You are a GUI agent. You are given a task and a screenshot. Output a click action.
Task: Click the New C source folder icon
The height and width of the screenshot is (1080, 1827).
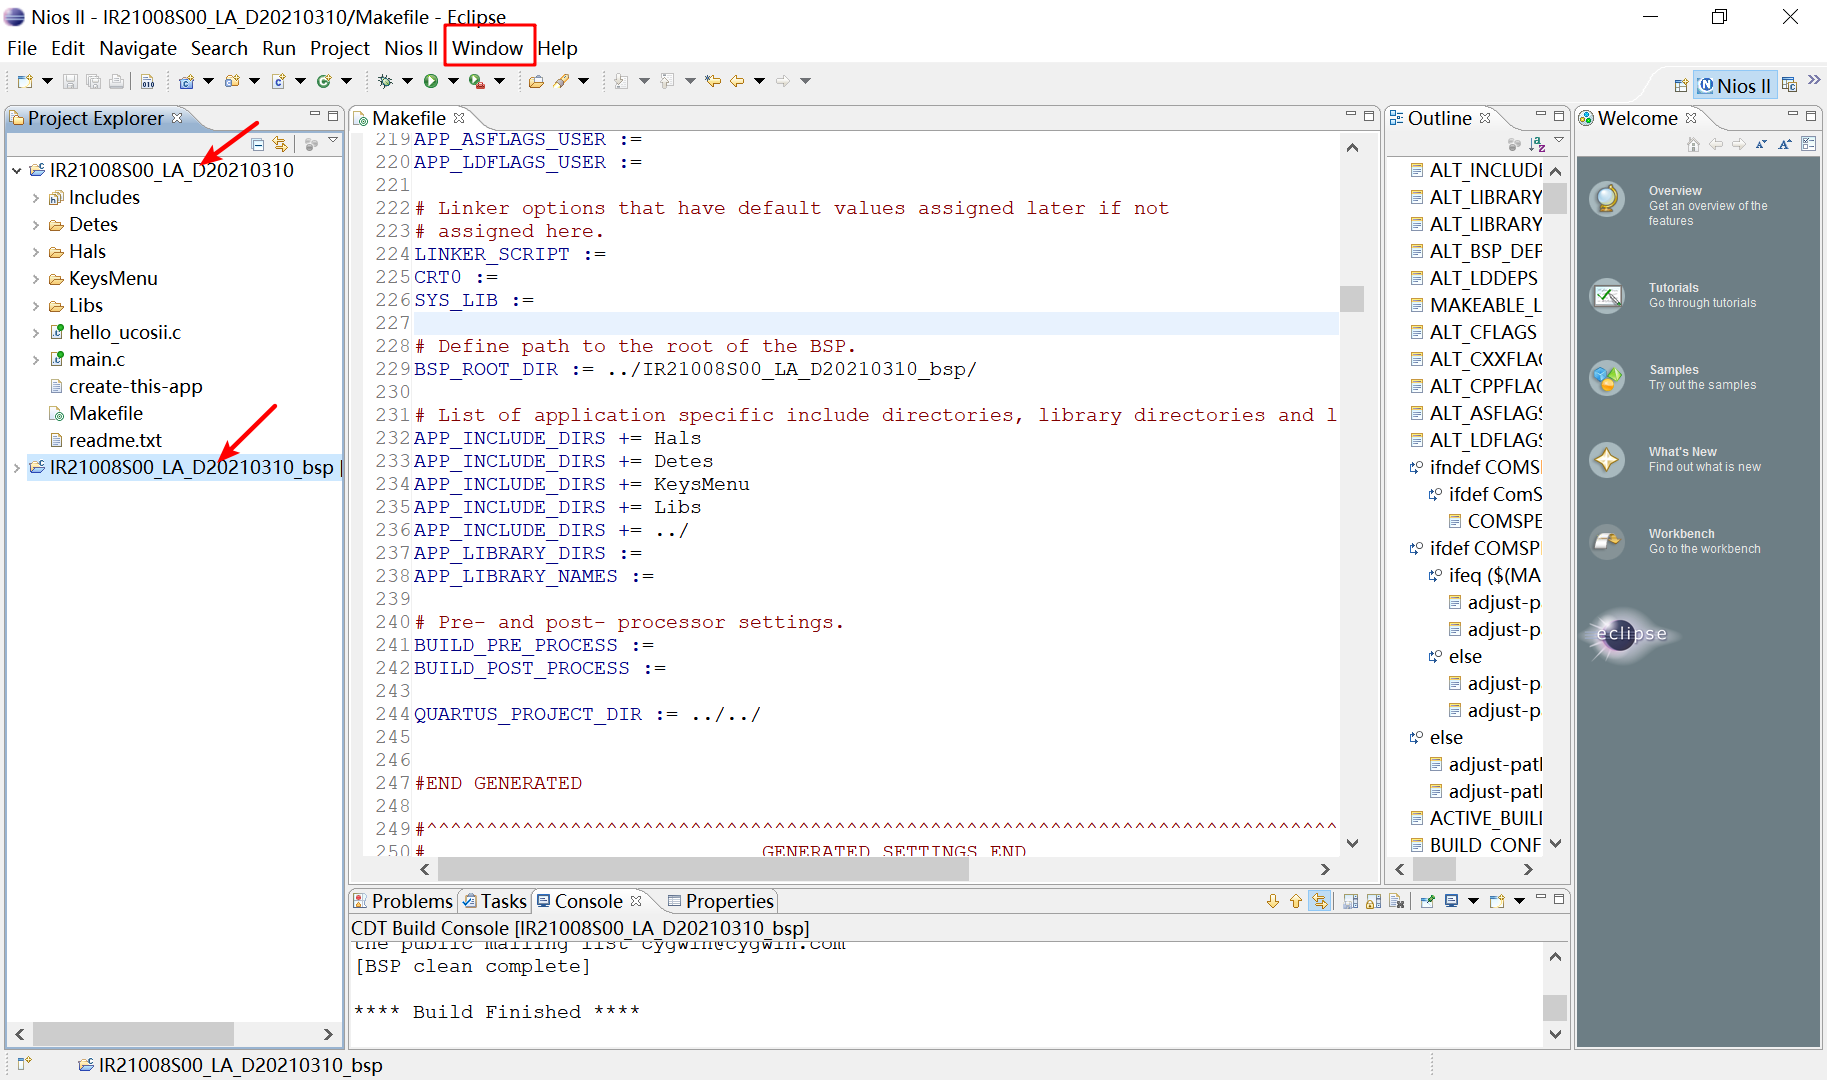232,81
